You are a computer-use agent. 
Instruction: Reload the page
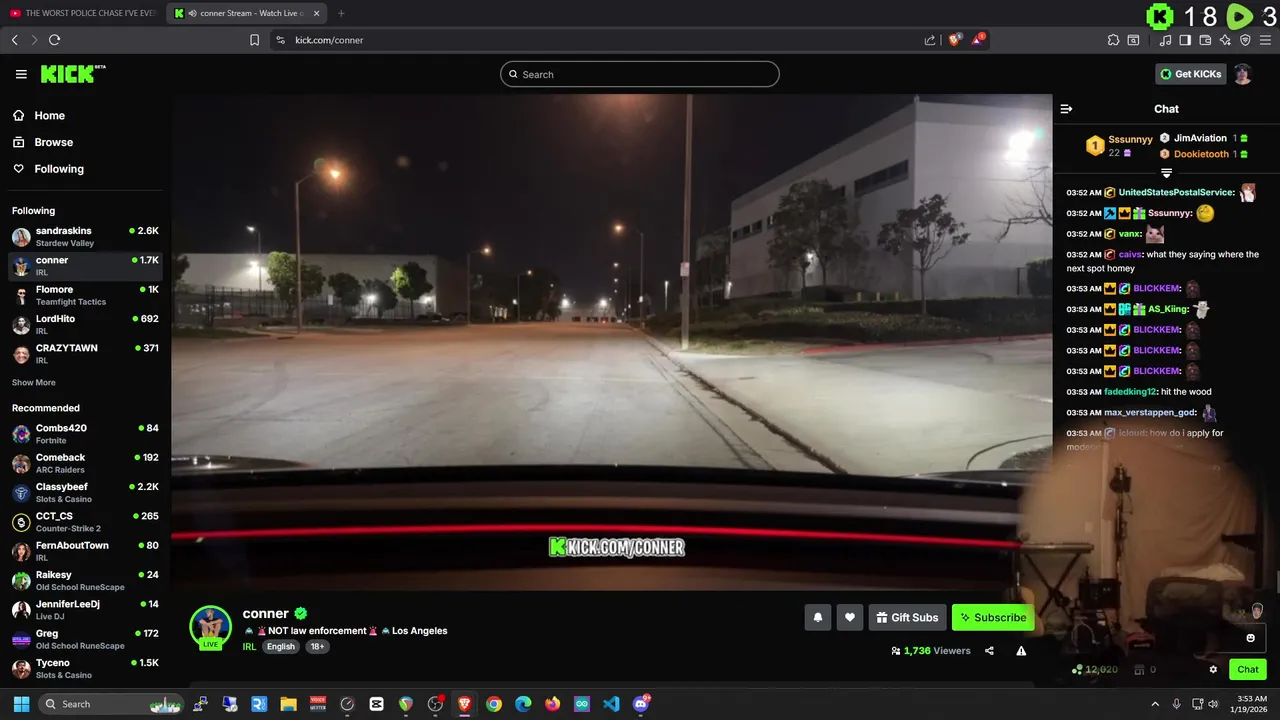(x=54, y=40)
